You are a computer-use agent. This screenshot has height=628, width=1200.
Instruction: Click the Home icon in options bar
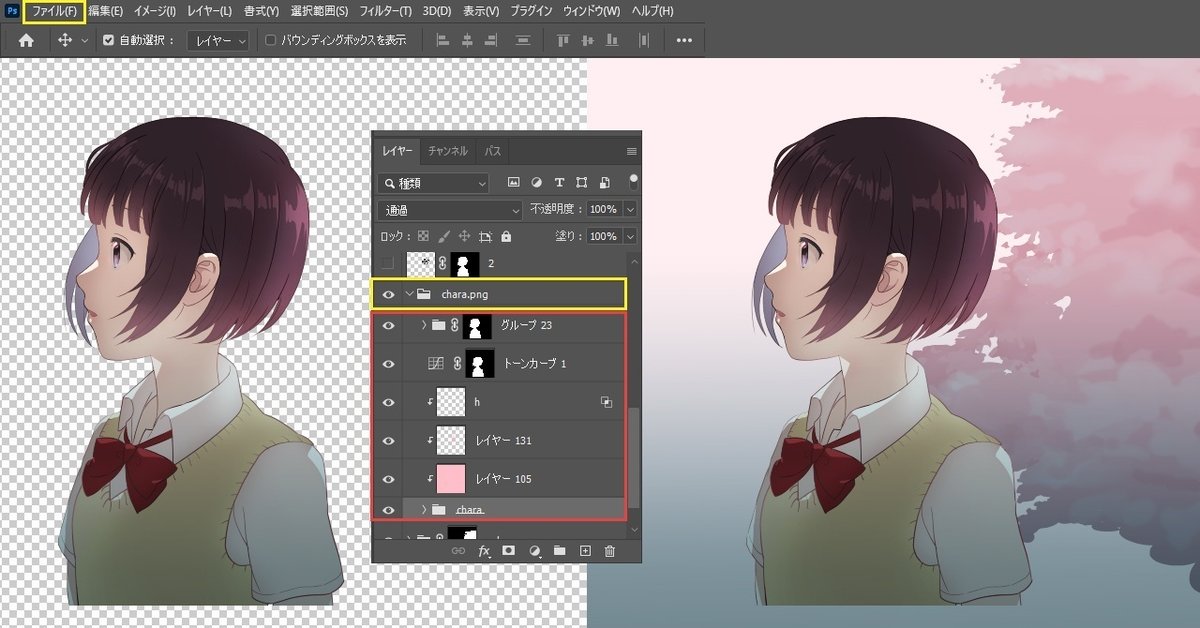click(26, 41)
